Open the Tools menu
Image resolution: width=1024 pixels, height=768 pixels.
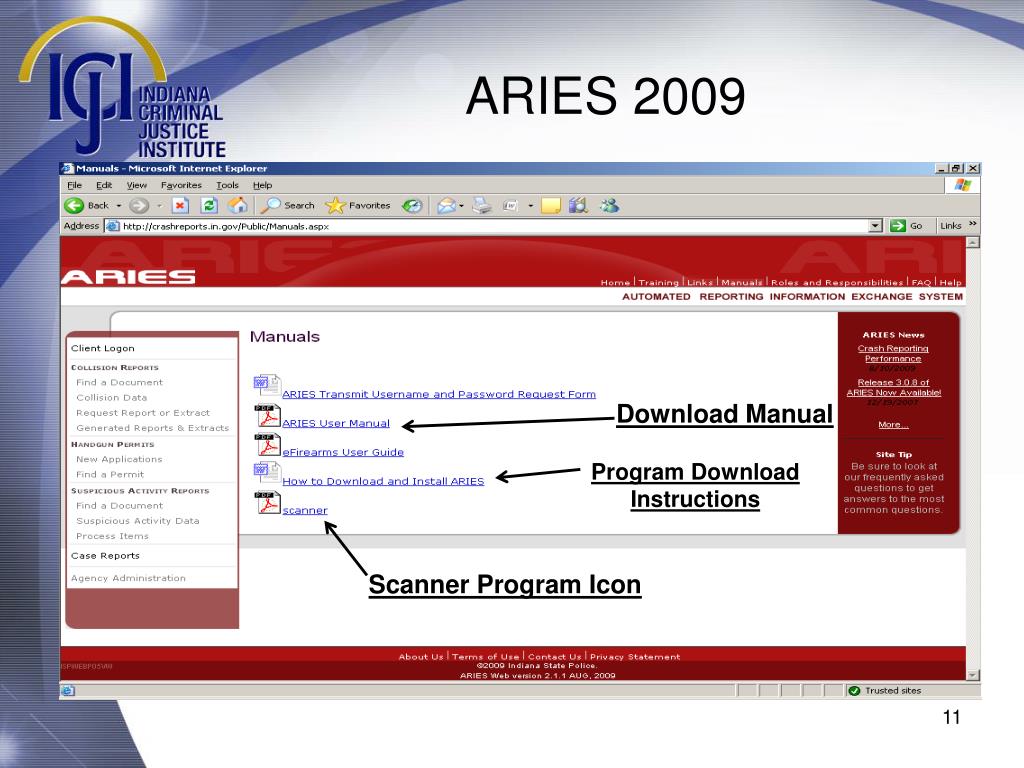coord(227,185)
